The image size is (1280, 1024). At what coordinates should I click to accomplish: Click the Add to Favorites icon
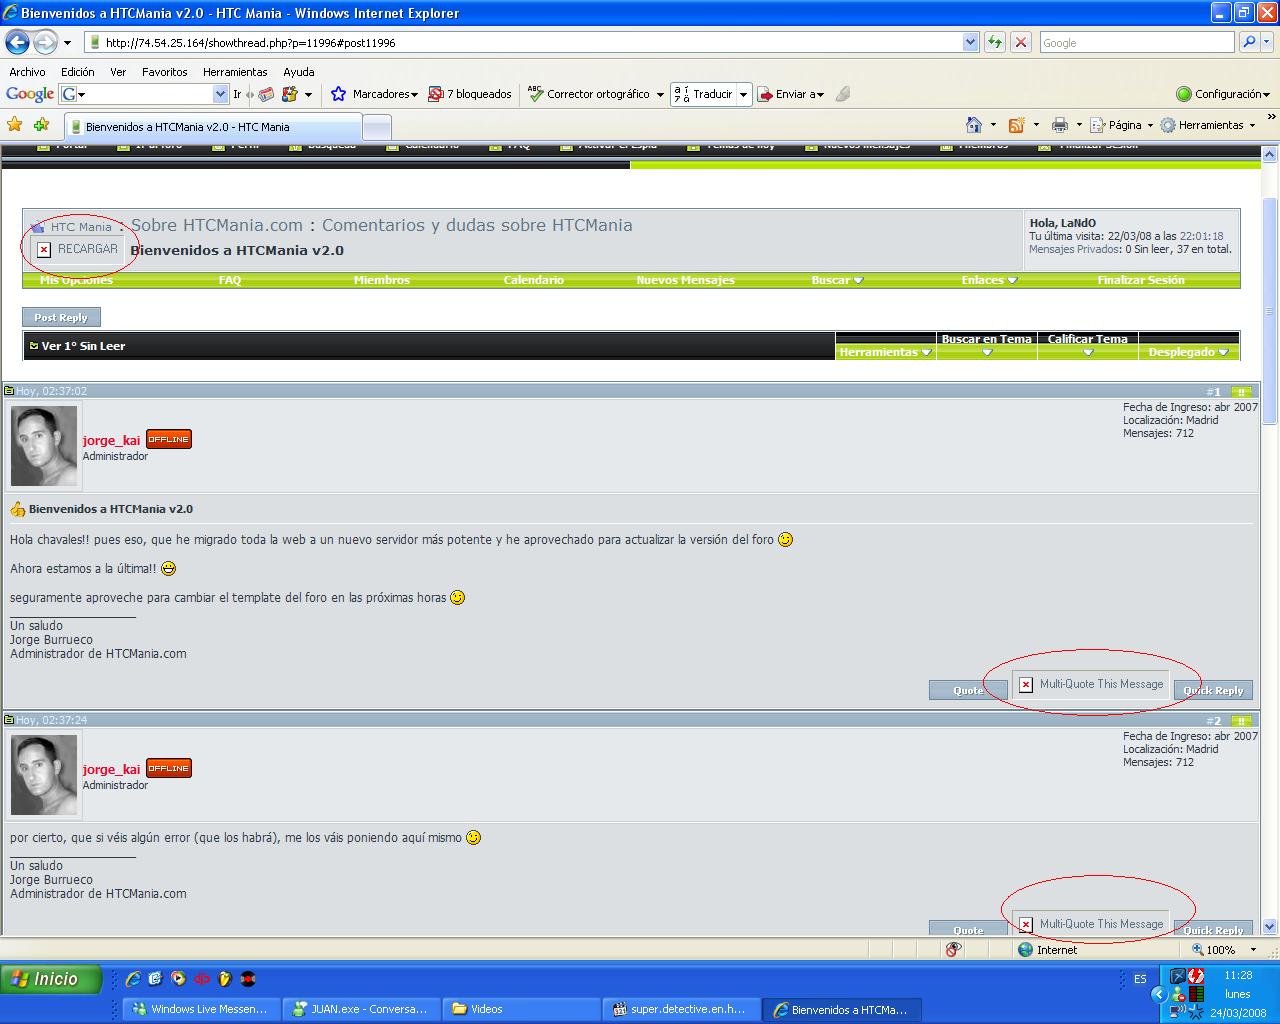[41, 125]
